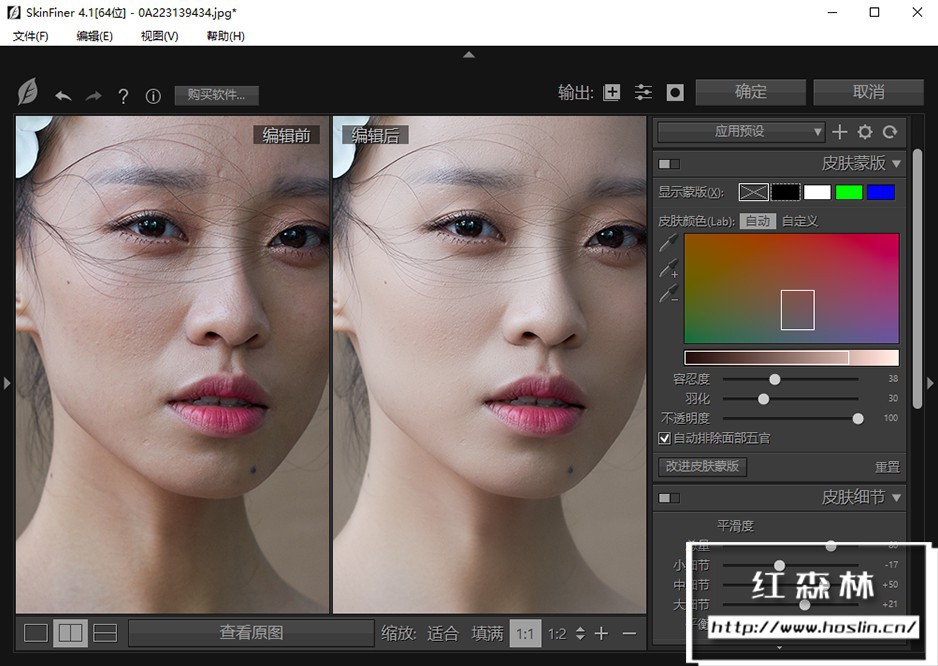Click the help question mark icon

[x=123, y=96]
